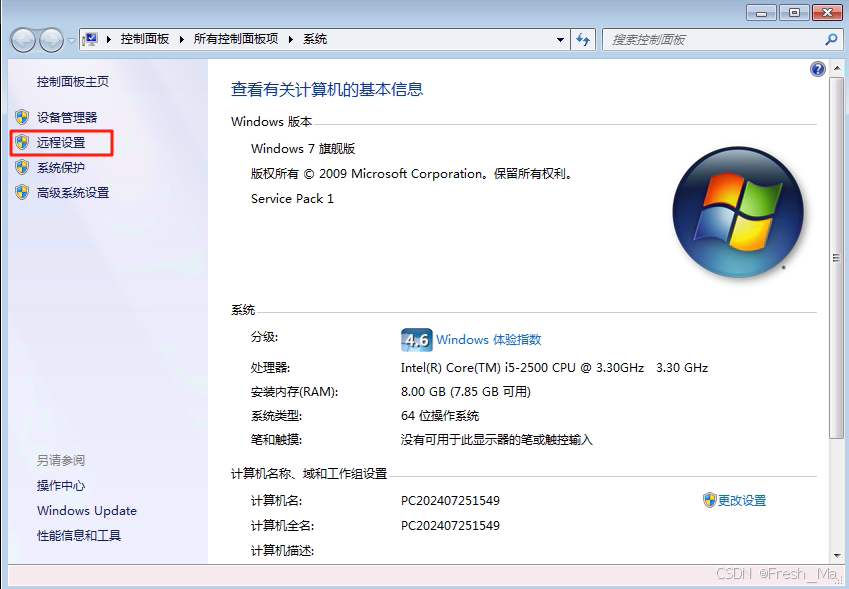Open 设备管理器 from the sidebar
849x589 pixels.
point(67,117)
